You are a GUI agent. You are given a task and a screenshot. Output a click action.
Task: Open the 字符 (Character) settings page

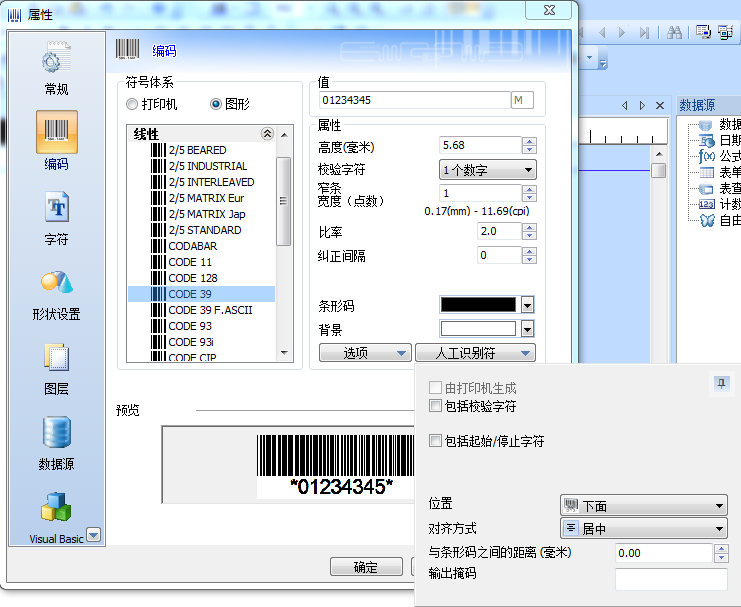56,218
